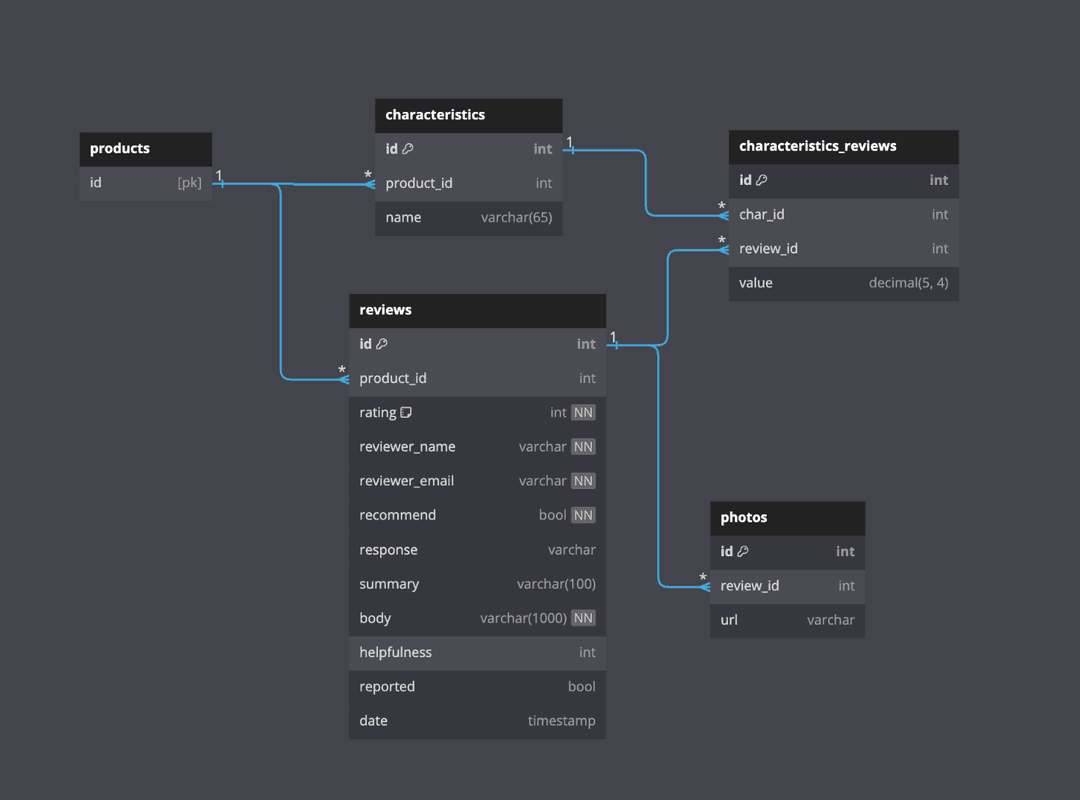This screenshot has width=1080, height=800.
Task: Click the key icon in characteristics_reviews table
Action: (x=760, y=180)
